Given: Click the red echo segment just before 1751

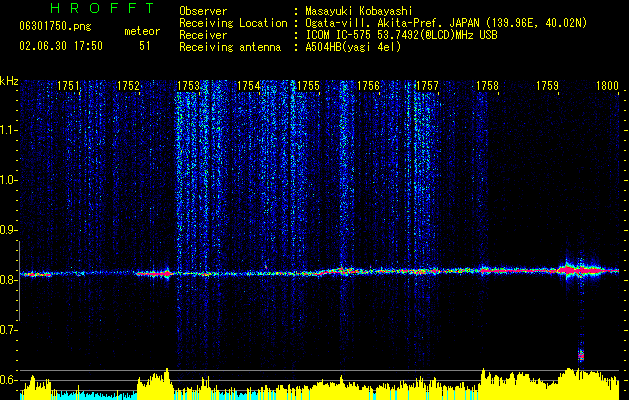Looking at the screenshot, I should click(x=36, y=274).
